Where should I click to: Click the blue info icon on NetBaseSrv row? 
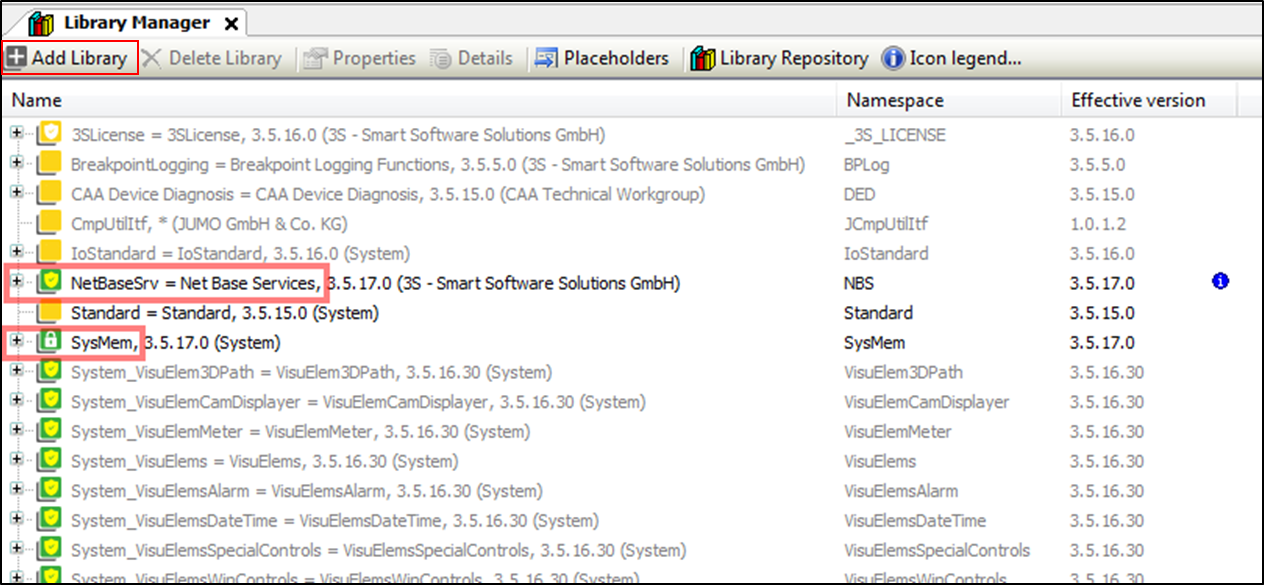tap(1219, 283)
